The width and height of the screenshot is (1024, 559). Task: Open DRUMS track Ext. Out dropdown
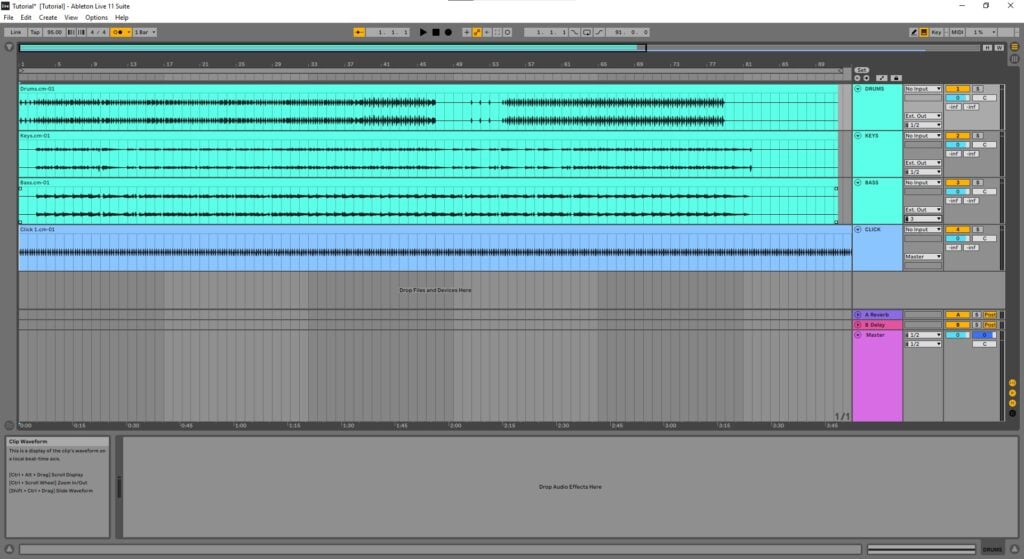(x=923, y=116)
